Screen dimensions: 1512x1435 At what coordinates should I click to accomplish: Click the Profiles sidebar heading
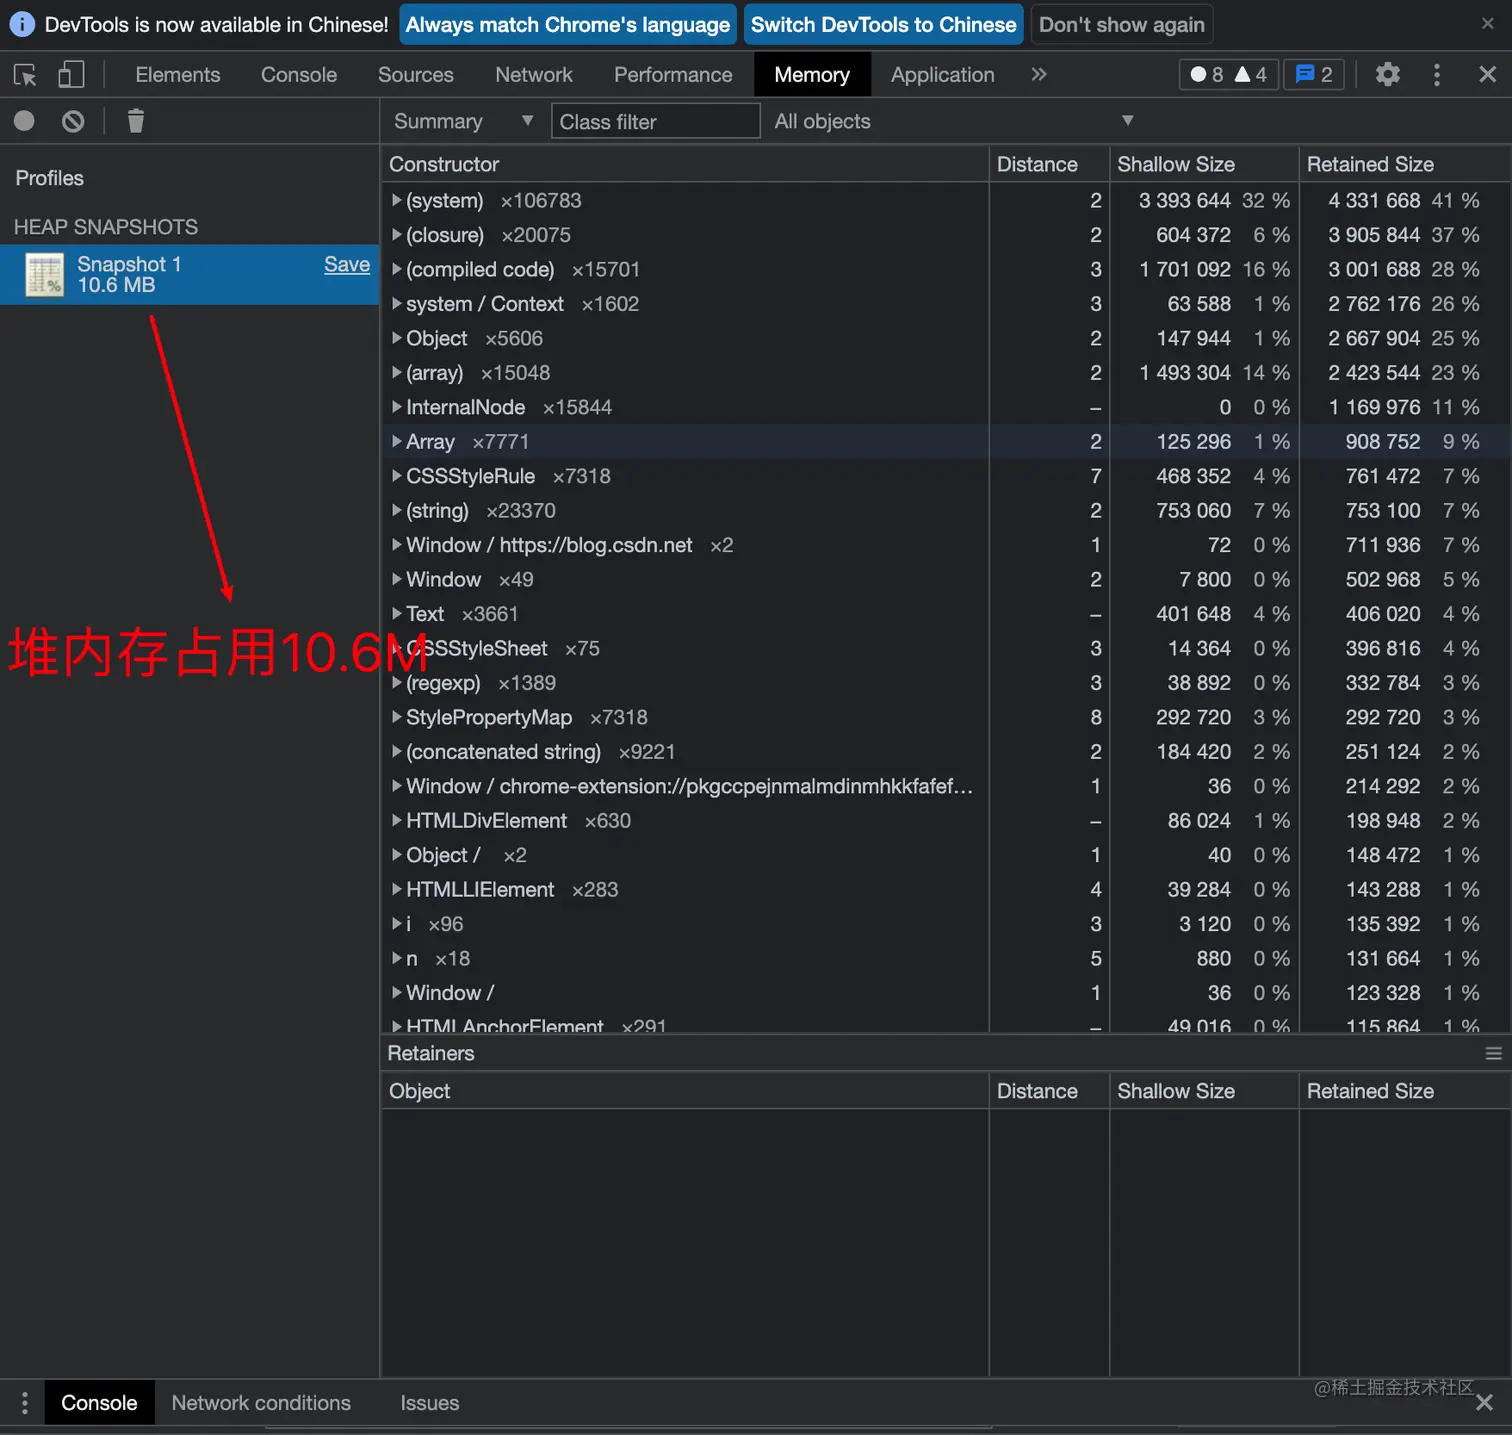click(x=49, y=178)
